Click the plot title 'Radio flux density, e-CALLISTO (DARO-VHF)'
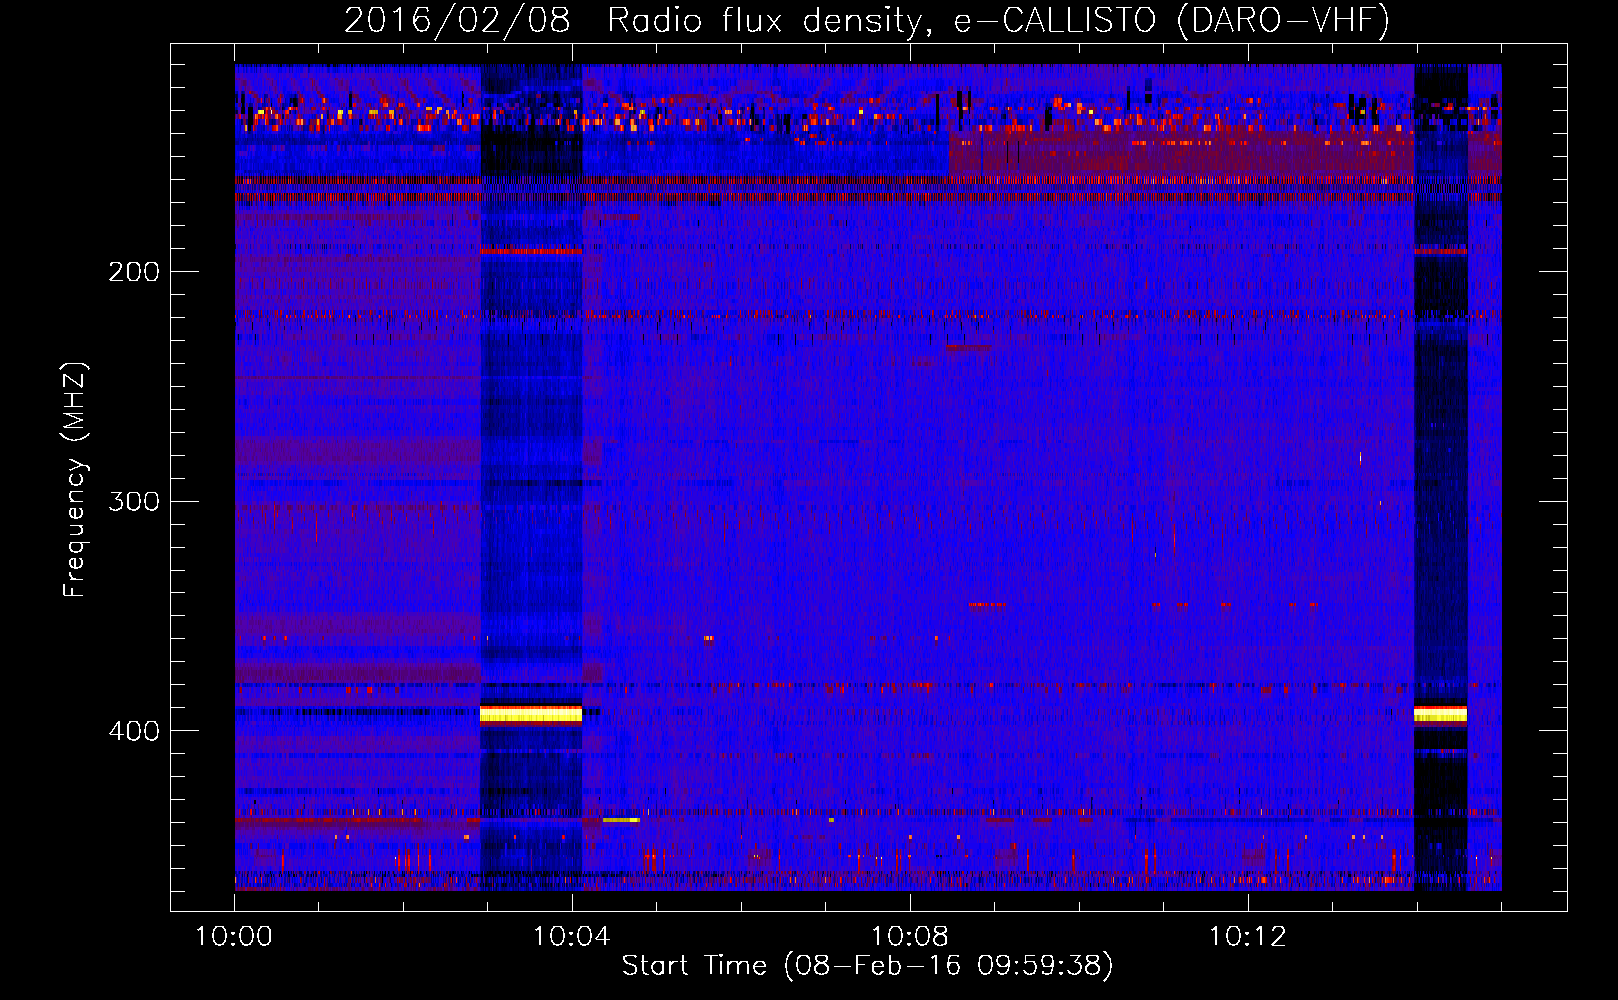 click(998, 21)
